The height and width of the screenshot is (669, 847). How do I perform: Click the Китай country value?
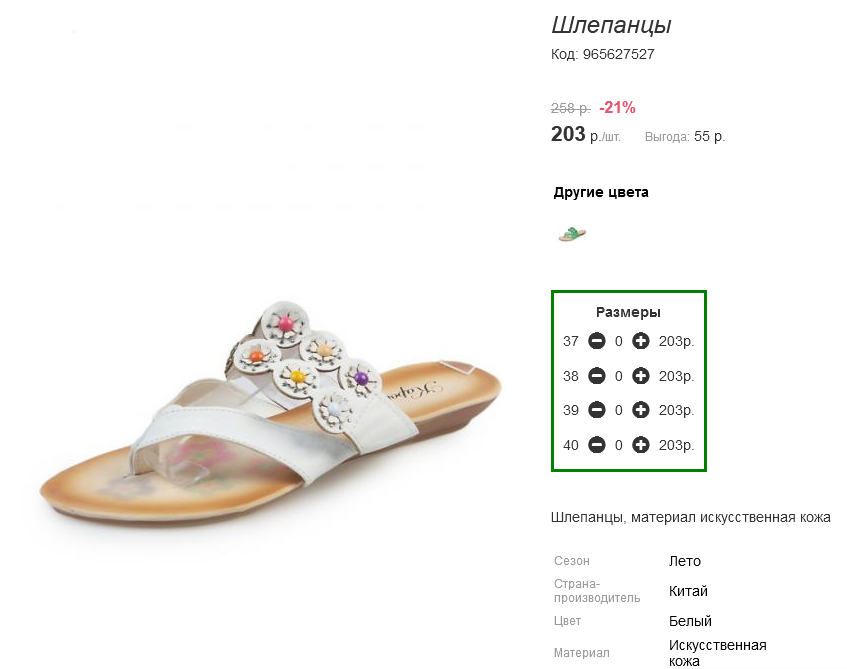[688, 591]
